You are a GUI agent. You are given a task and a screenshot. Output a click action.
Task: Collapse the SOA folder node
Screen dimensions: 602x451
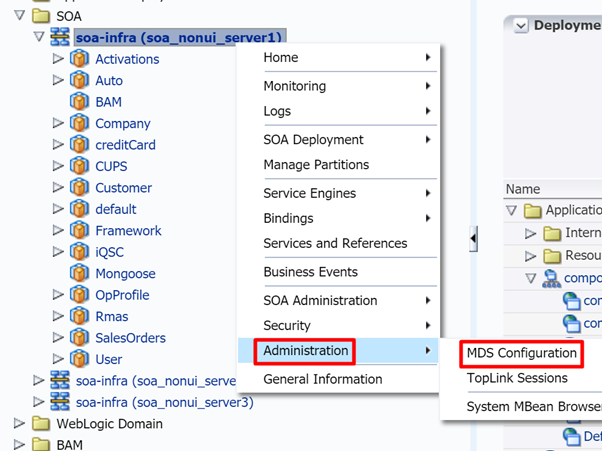click(x=19, y=15)
